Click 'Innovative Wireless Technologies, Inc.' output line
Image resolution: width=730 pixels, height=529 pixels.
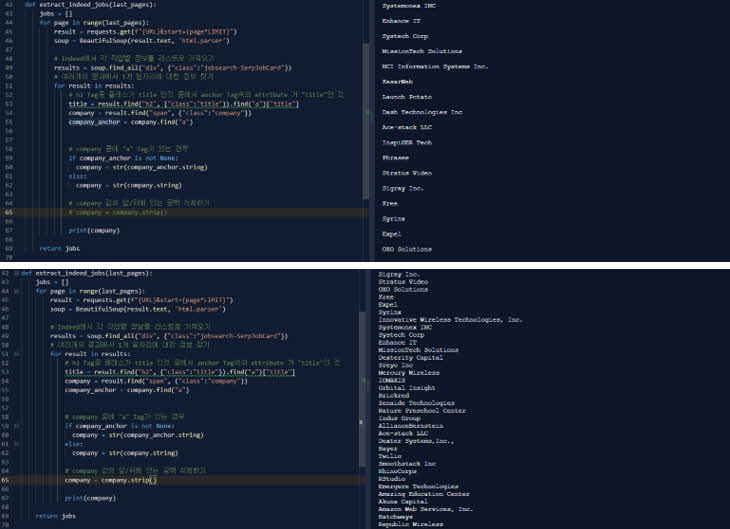pos(450,320)
